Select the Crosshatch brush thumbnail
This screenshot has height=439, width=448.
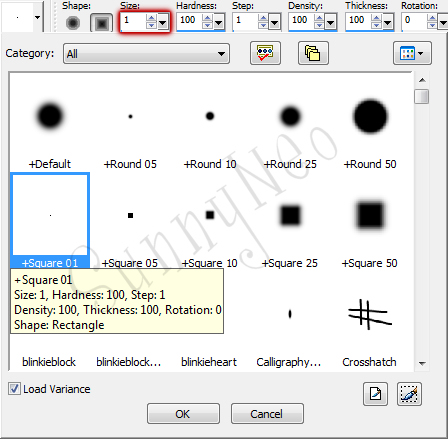click(370, 321)
